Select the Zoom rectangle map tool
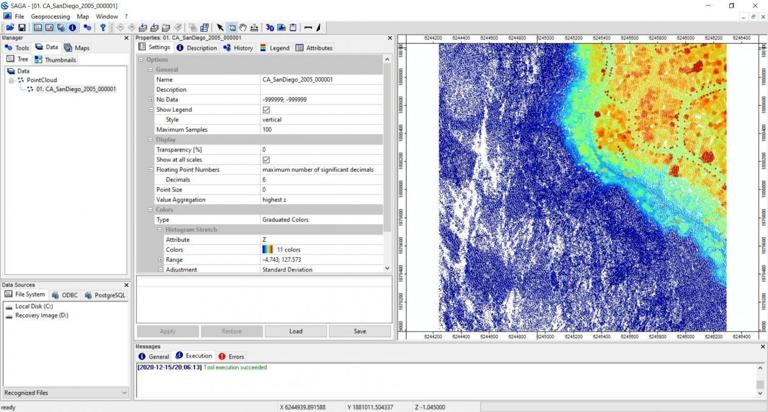 coord(232,28)
